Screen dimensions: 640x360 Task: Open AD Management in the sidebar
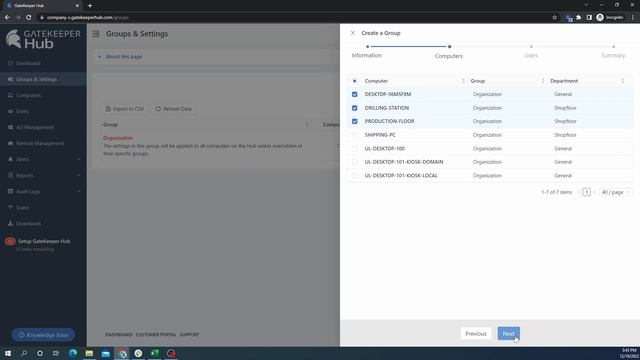pyautogui.click(x=35, y=127)
